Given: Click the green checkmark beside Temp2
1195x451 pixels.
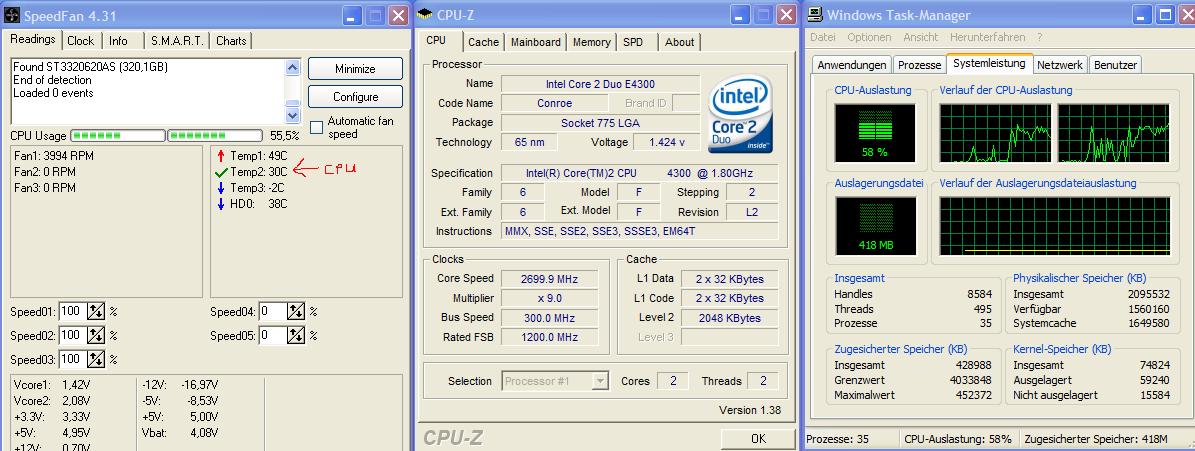Looking at the screenshot, I should click(x=221, y=172).
